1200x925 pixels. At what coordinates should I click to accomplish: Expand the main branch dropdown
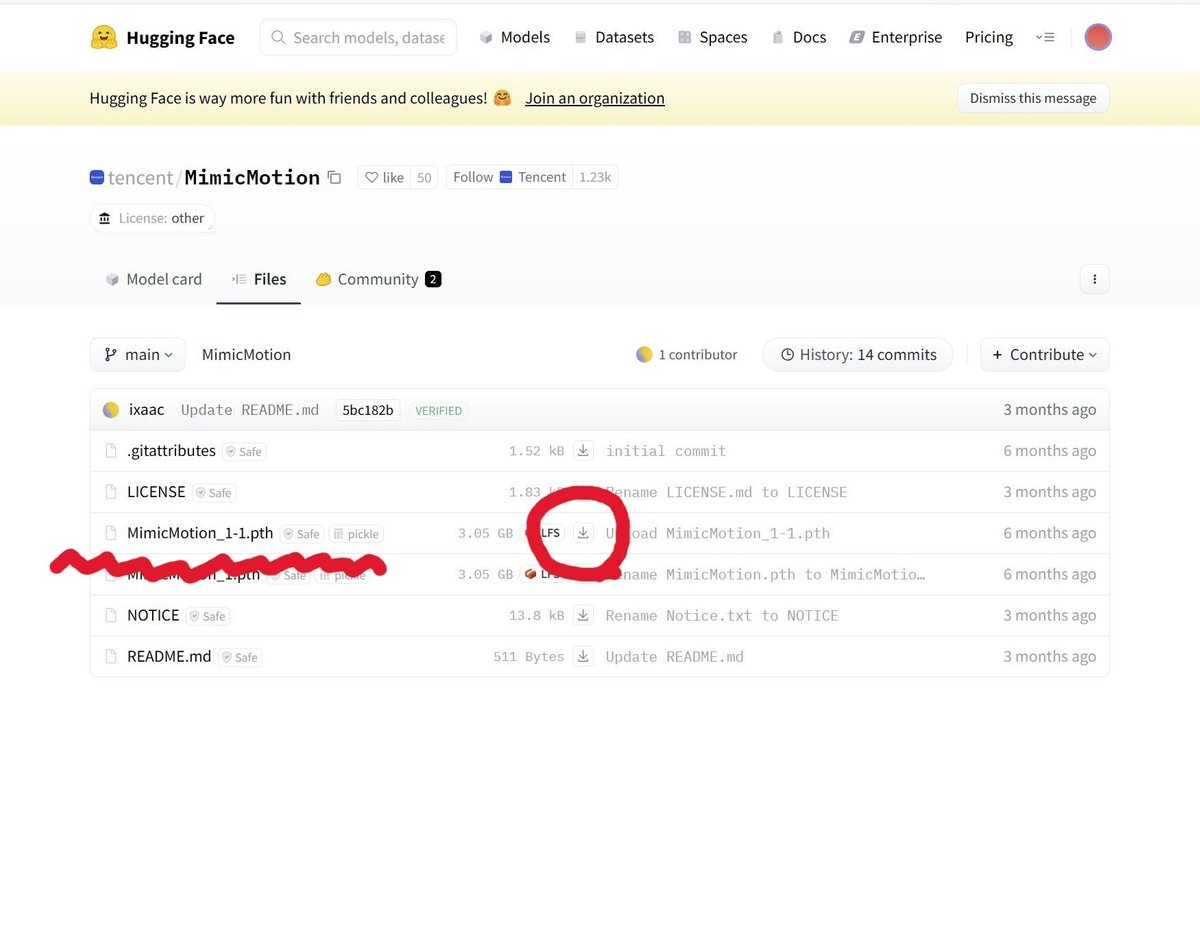pyautogui.click(x=138, y=354)
